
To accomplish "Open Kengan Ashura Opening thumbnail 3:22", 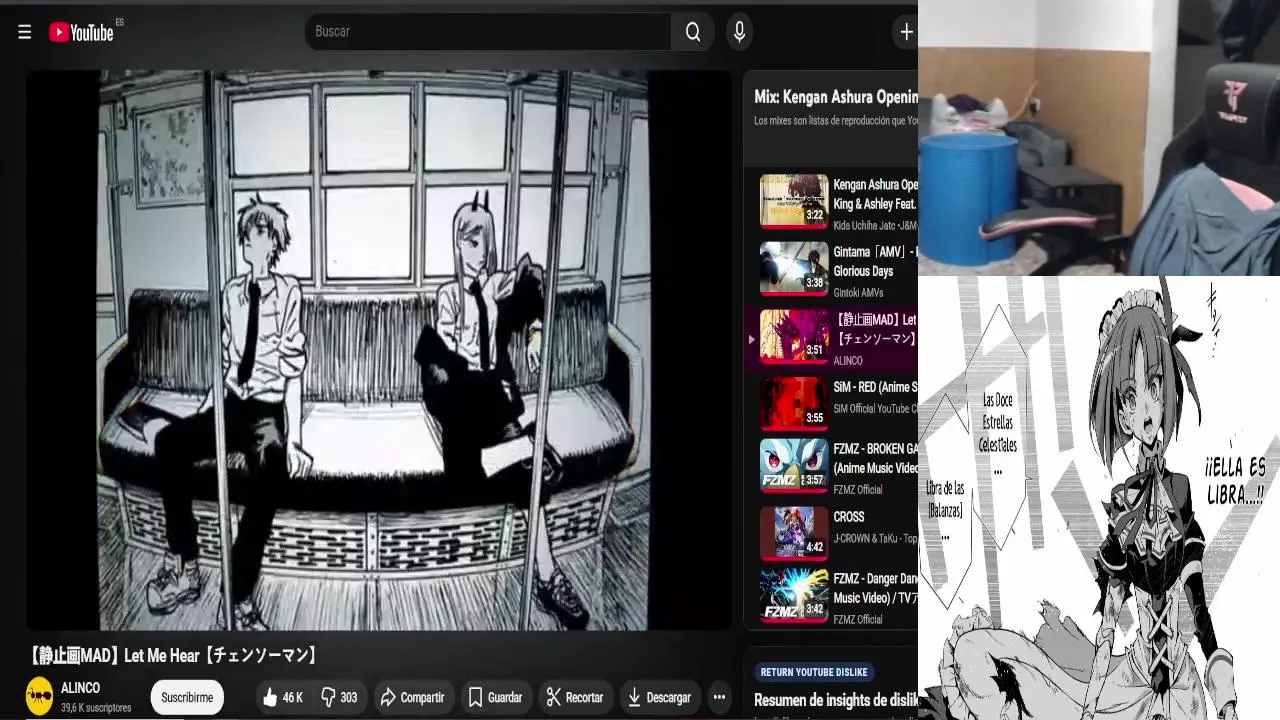I will (794, 200).
